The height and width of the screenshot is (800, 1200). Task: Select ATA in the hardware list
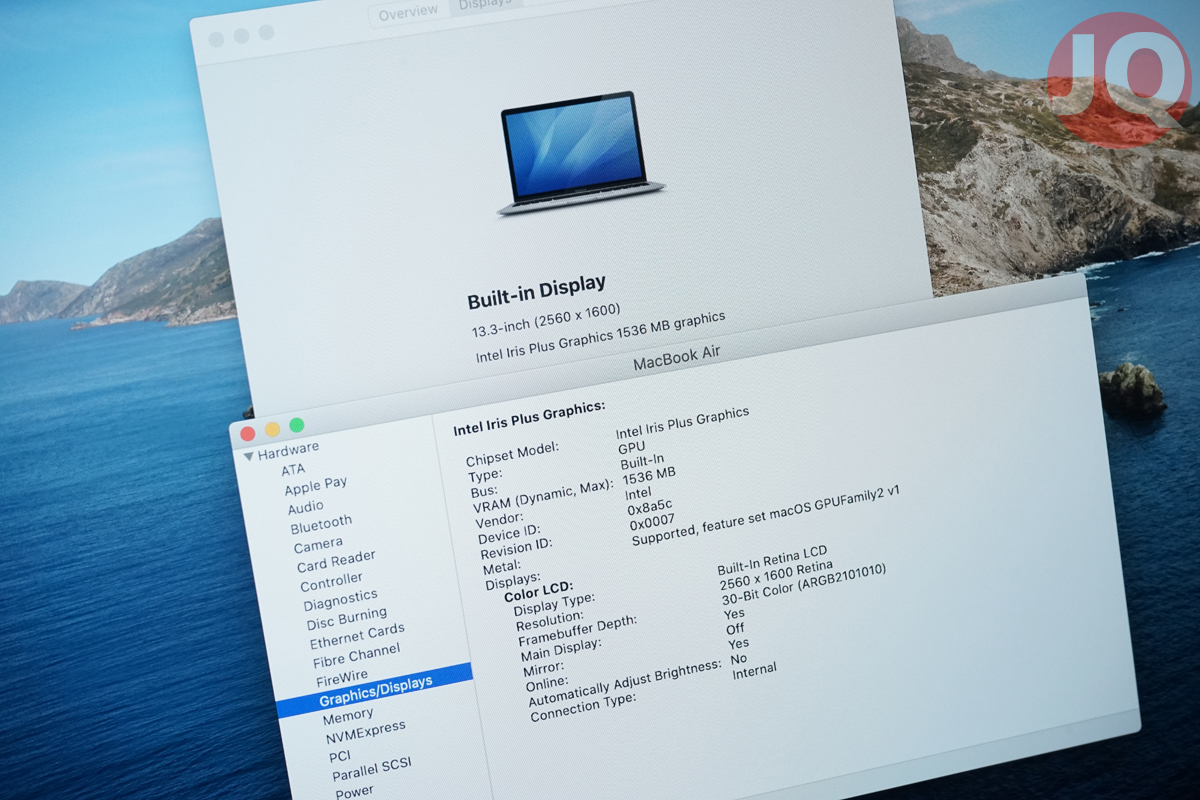pos(293,469)
